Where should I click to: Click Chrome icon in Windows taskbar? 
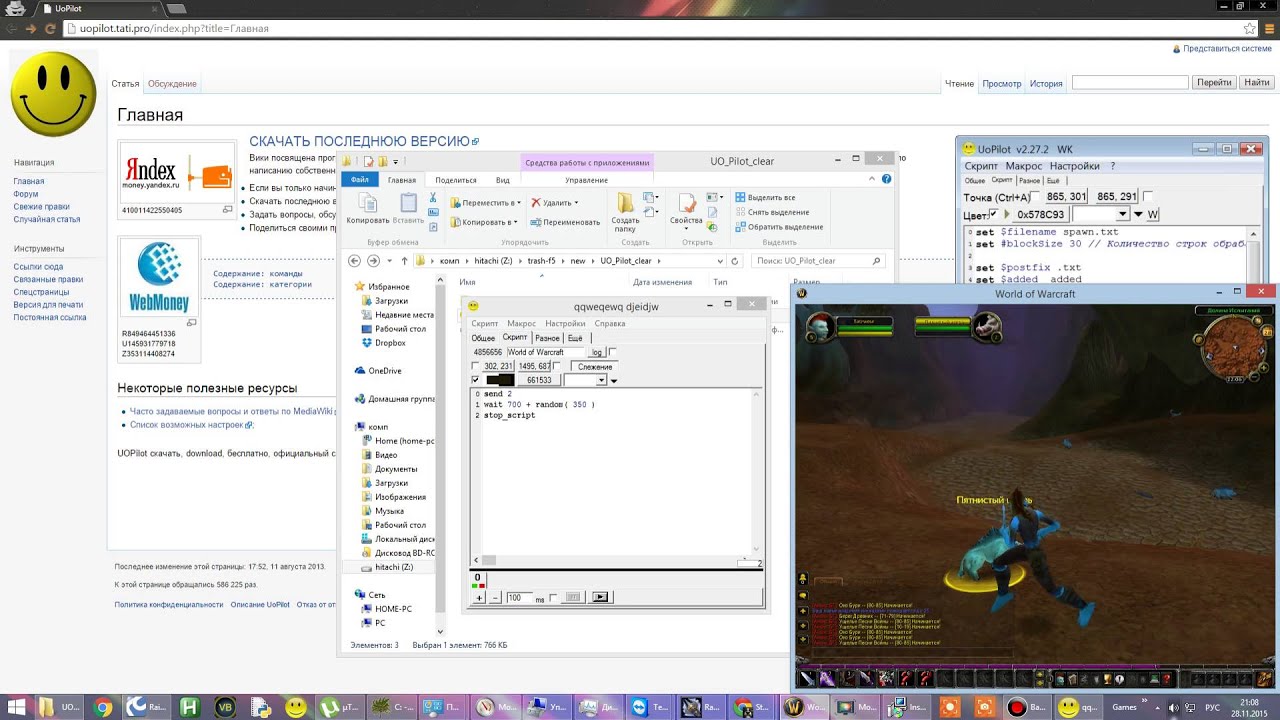click(103, 707)
